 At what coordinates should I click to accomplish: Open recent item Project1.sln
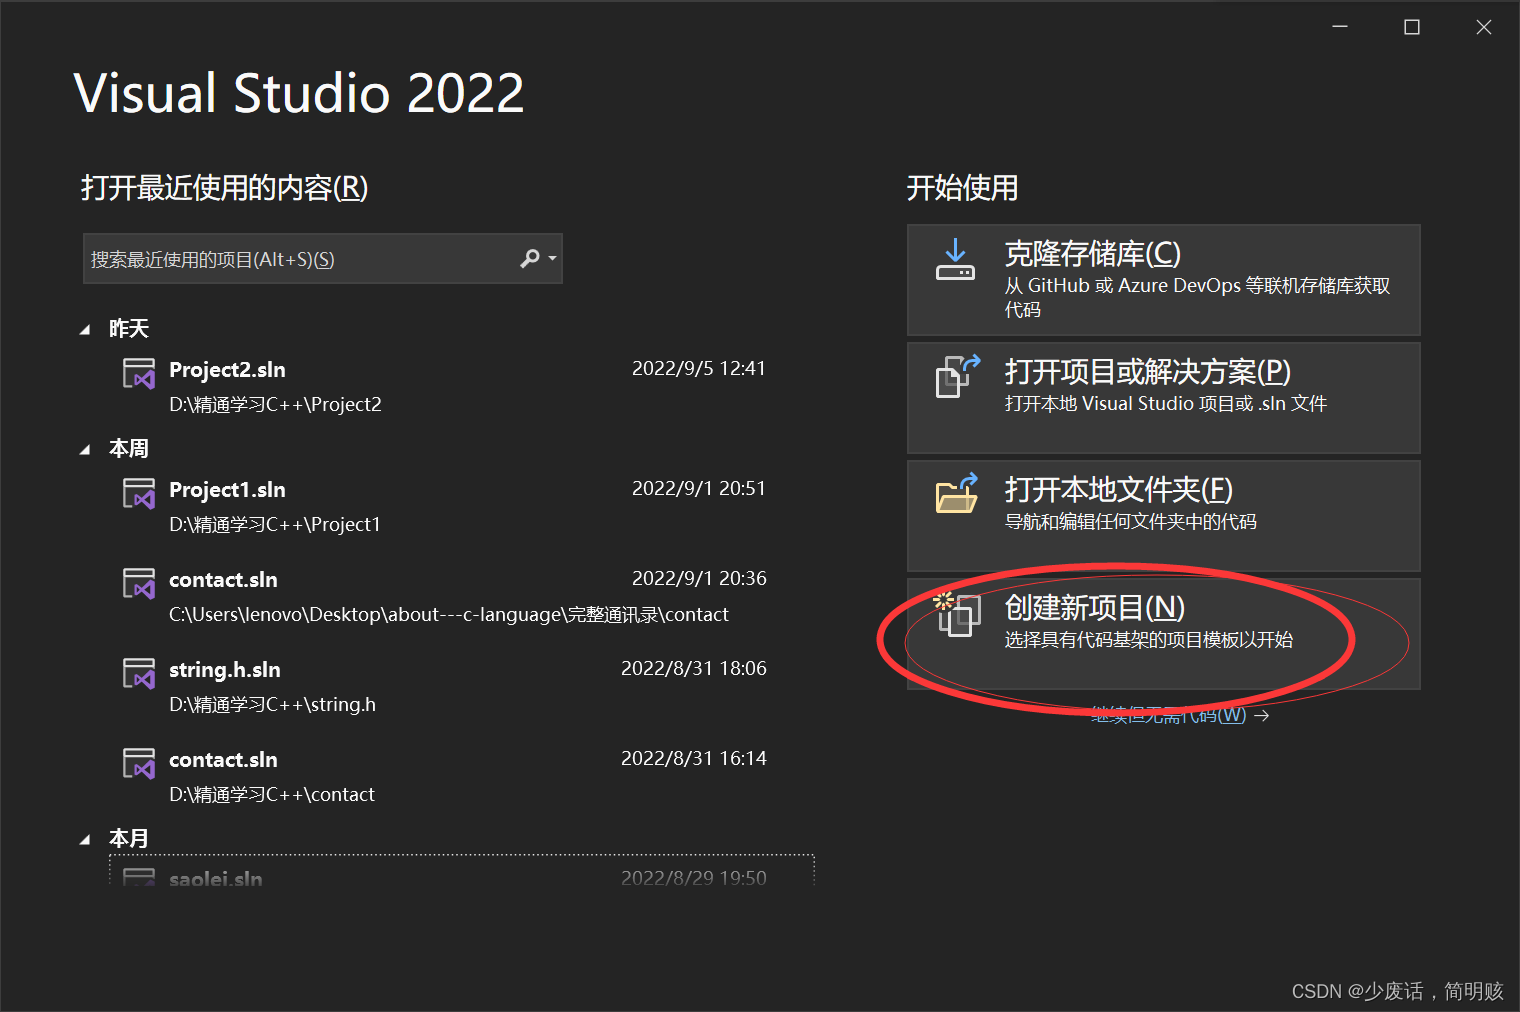[x=462, y=507]
